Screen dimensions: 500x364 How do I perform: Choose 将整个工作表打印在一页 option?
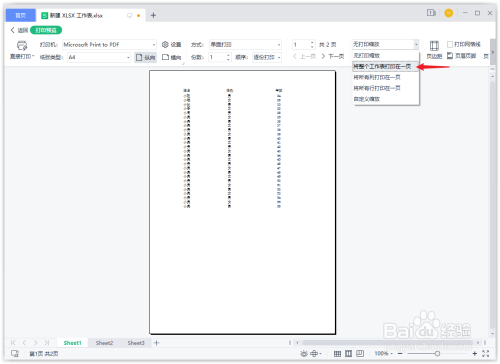pos(385,67)
